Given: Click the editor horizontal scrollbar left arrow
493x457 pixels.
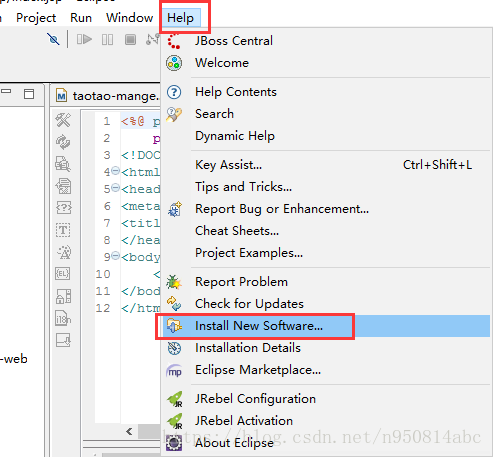Looking at the screenshot, I should 129,432.
